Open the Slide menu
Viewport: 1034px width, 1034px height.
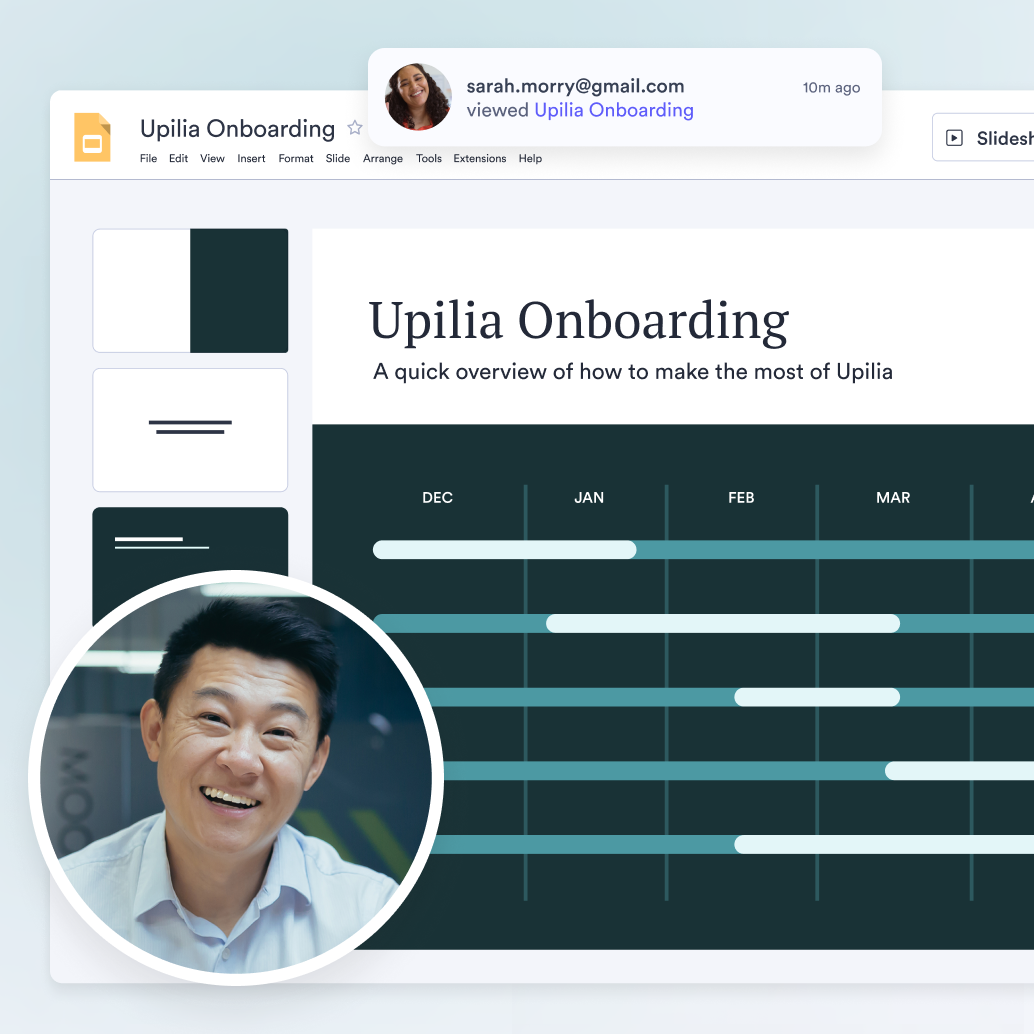coord(338,158)
